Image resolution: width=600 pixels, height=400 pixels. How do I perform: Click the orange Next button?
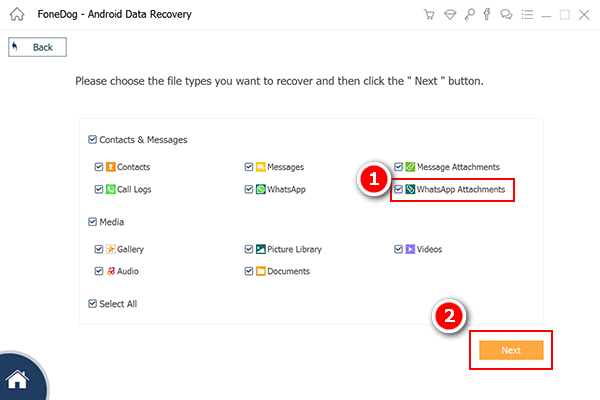511,351
